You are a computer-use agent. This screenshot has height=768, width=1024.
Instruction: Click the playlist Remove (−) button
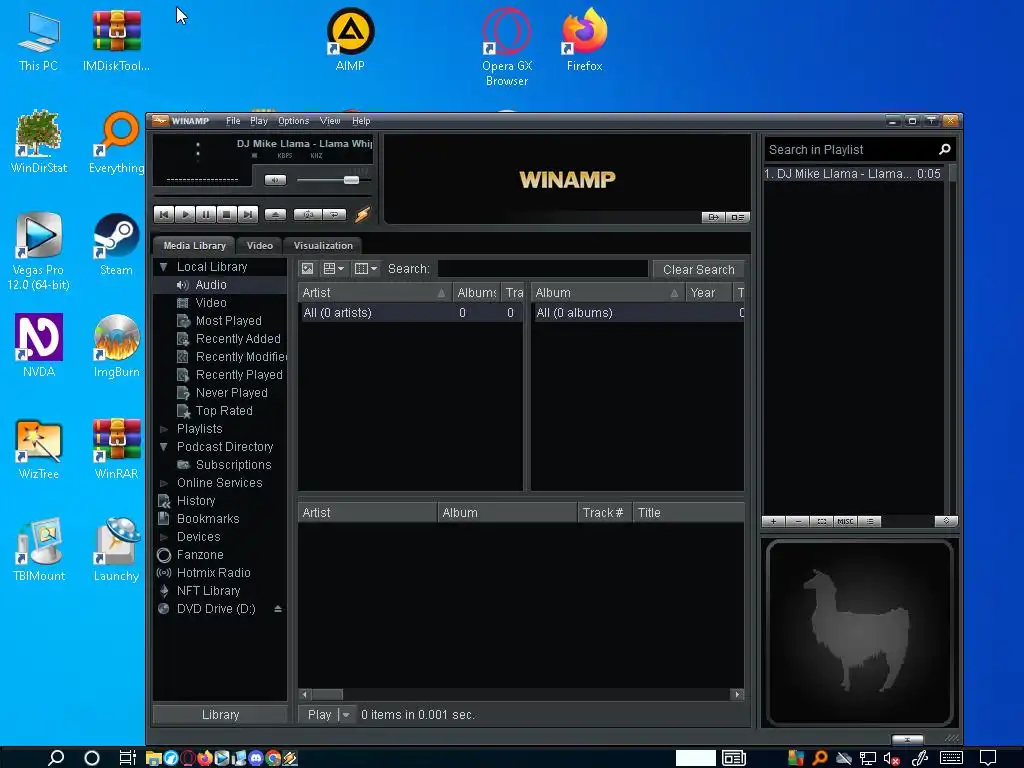pos(797,521)
